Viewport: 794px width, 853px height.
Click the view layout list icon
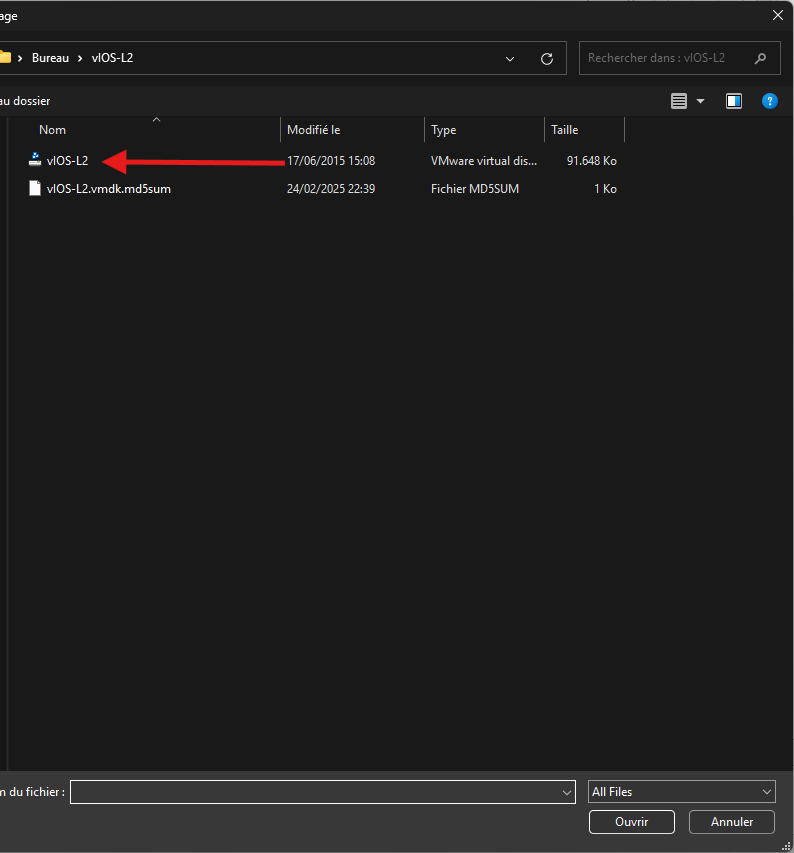pyautogui.click(x=679, y=101)
